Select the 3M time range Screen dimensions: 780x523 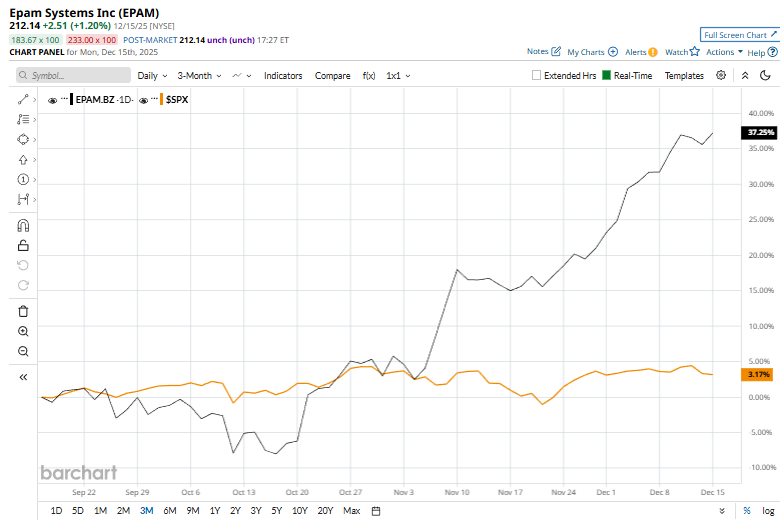pos(147,511)
